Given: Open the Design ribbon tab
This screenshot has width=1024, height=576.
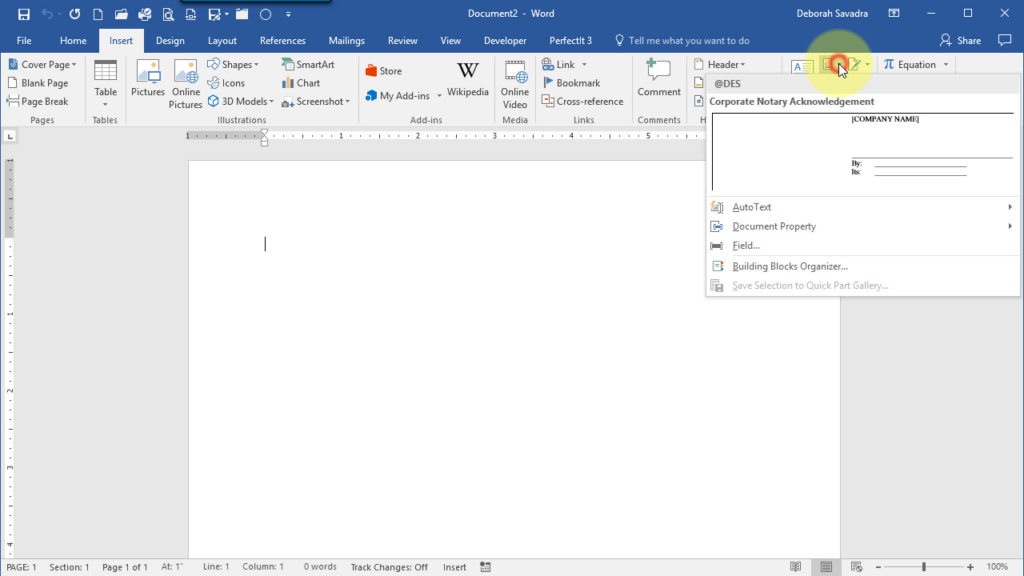Looking at the screenshot, I should [170, 40].
